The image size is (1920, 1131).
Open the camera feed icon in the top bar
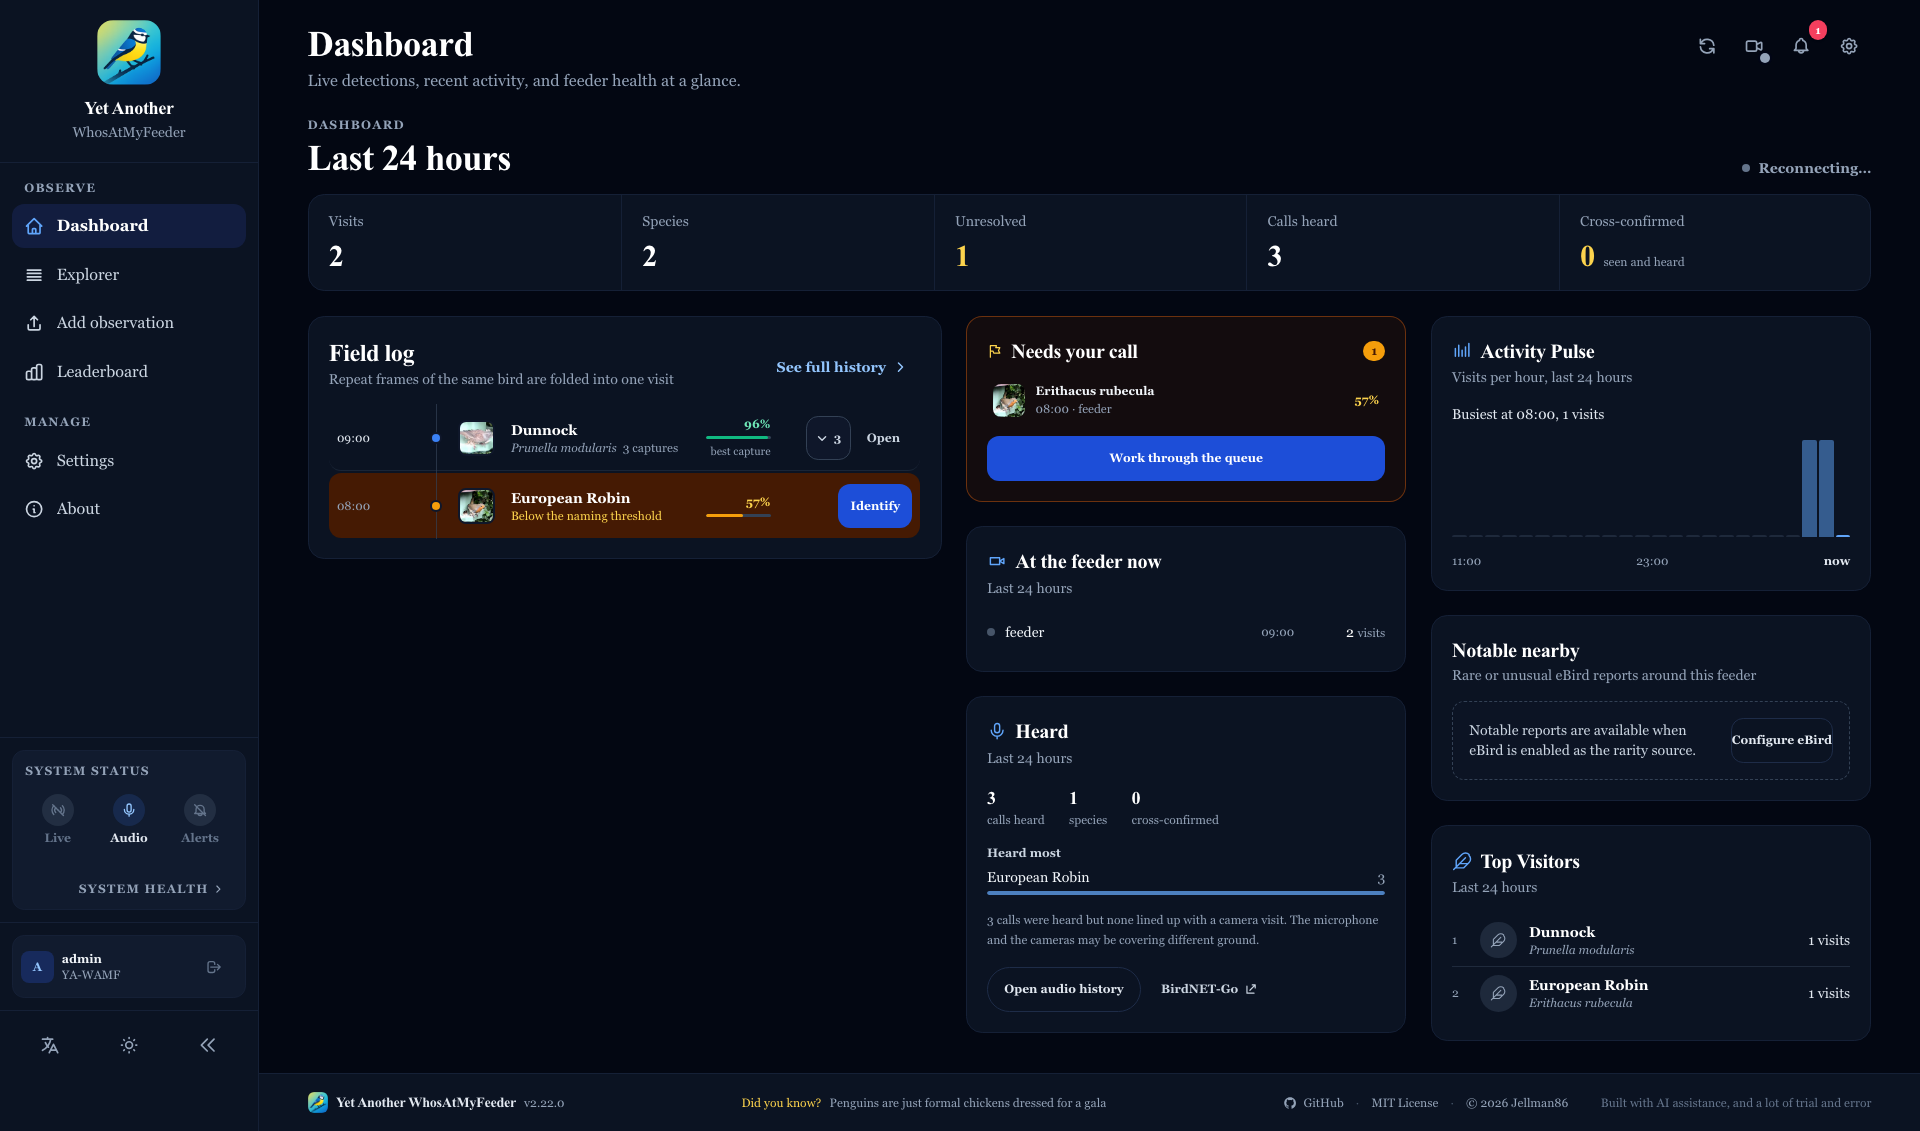[x=1754, y=46]
